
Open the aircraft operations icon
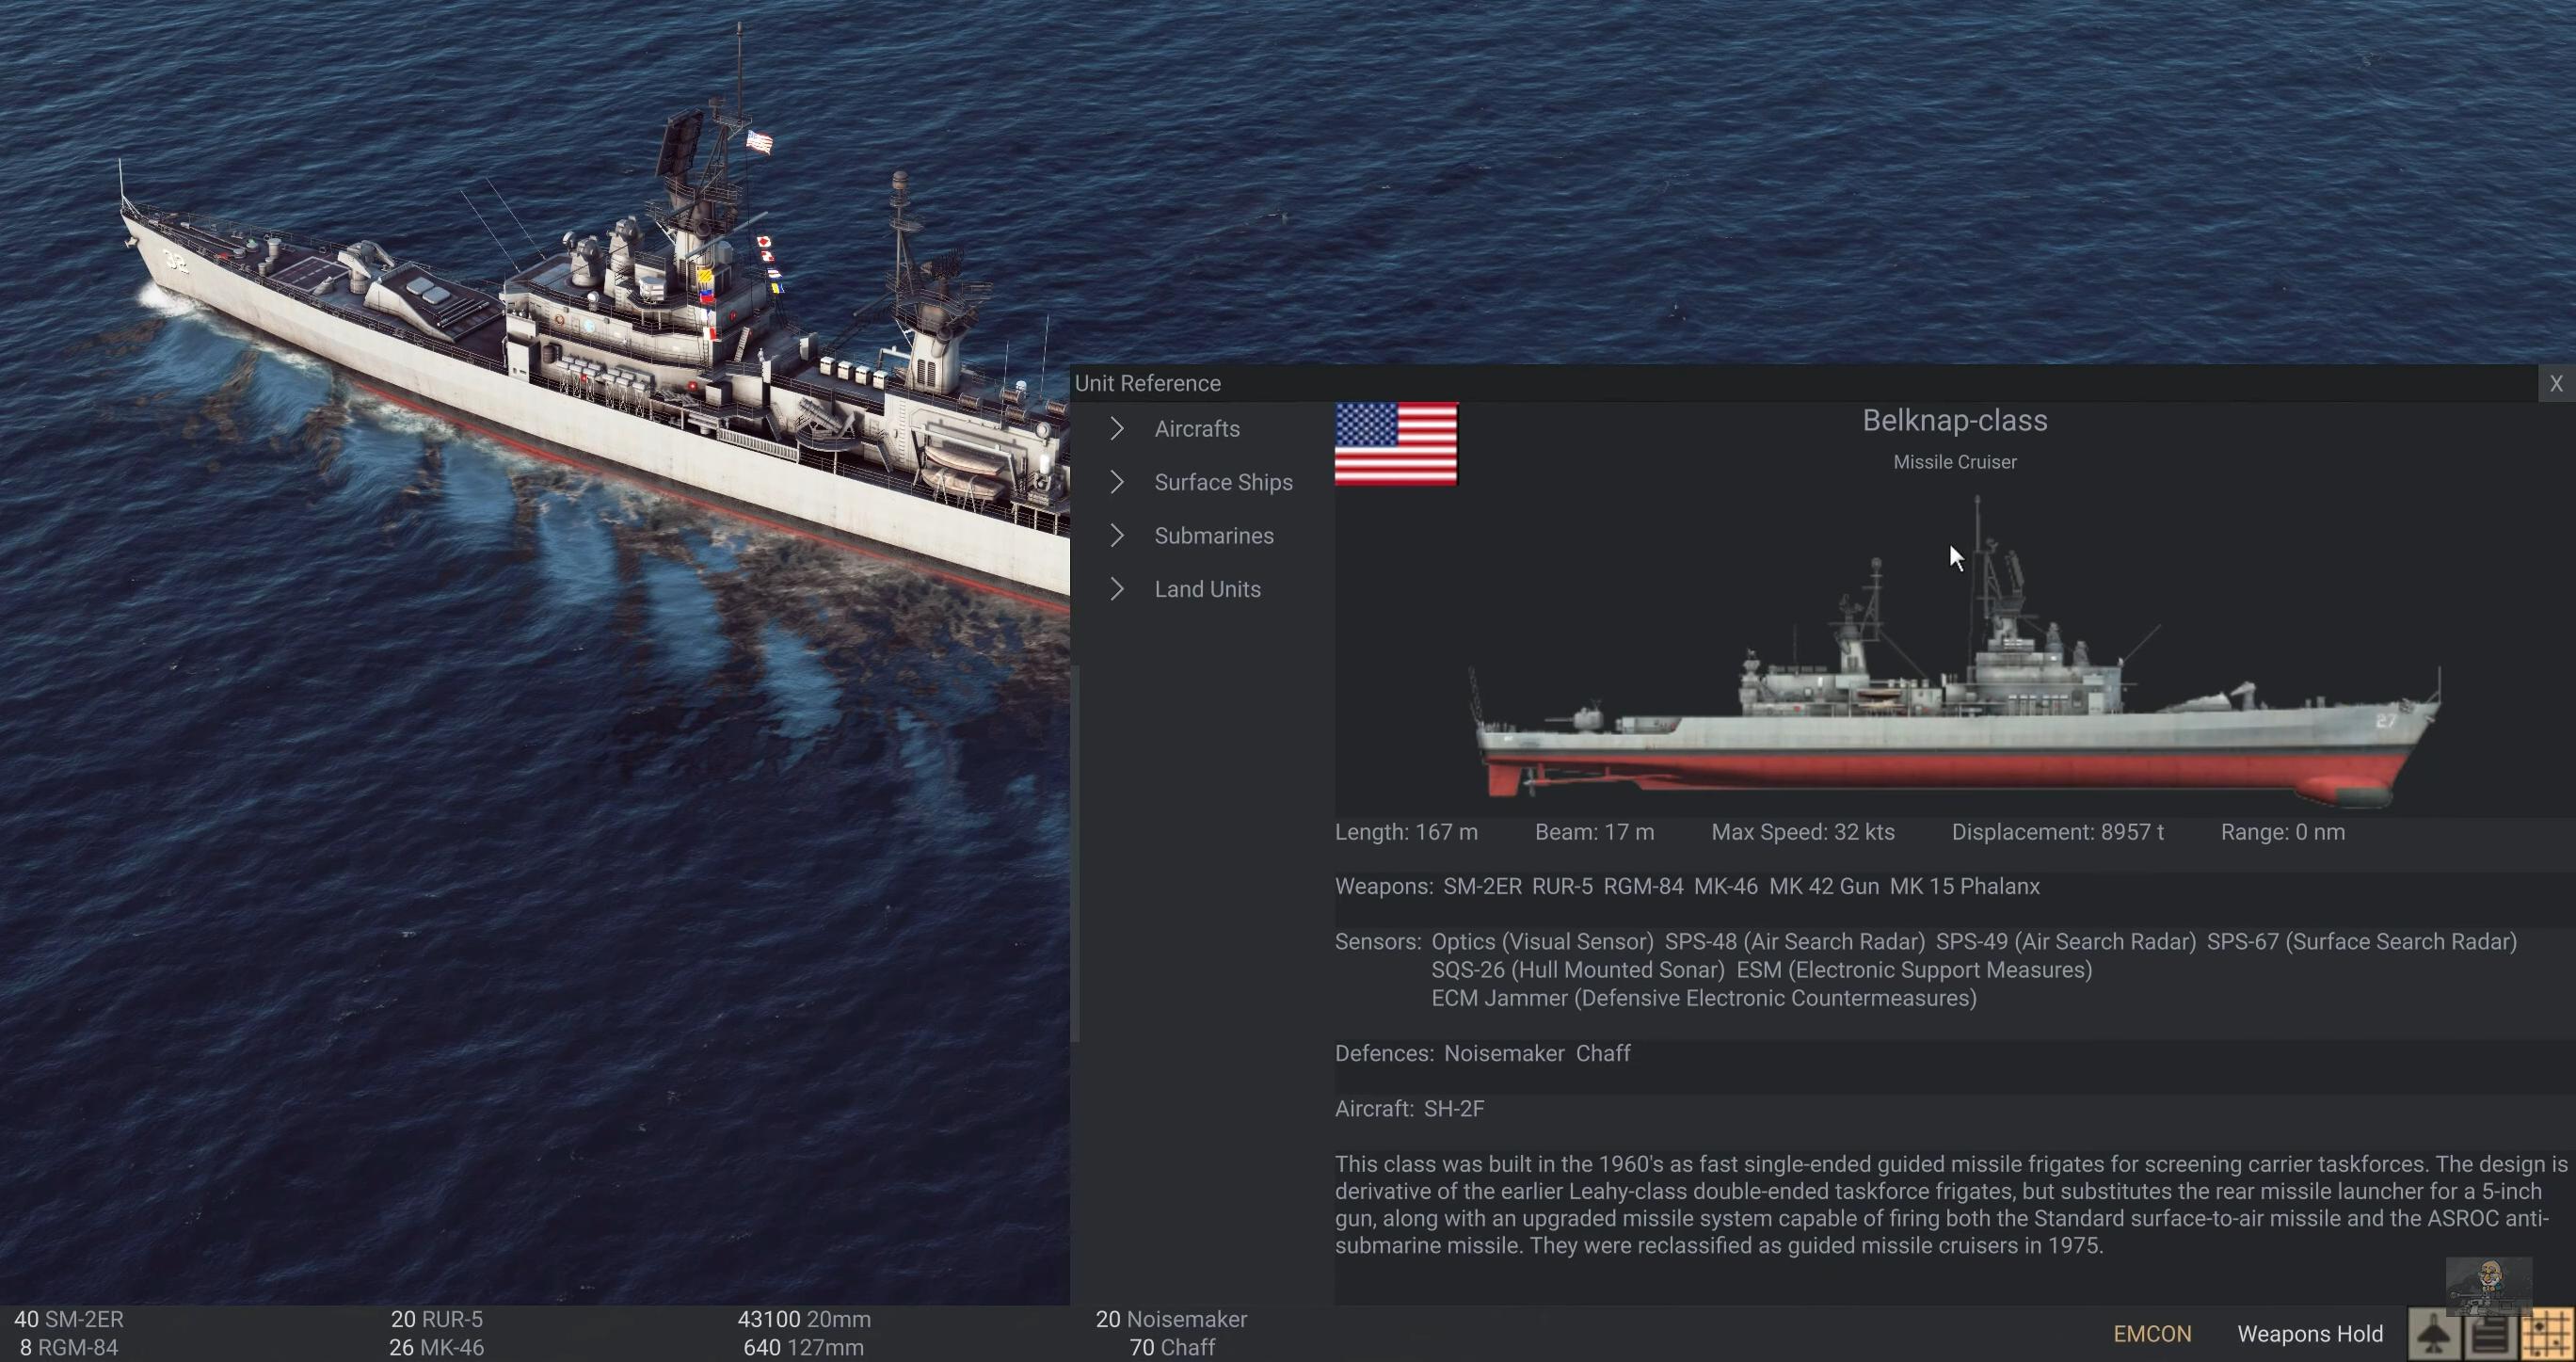click(2433, 1335)
